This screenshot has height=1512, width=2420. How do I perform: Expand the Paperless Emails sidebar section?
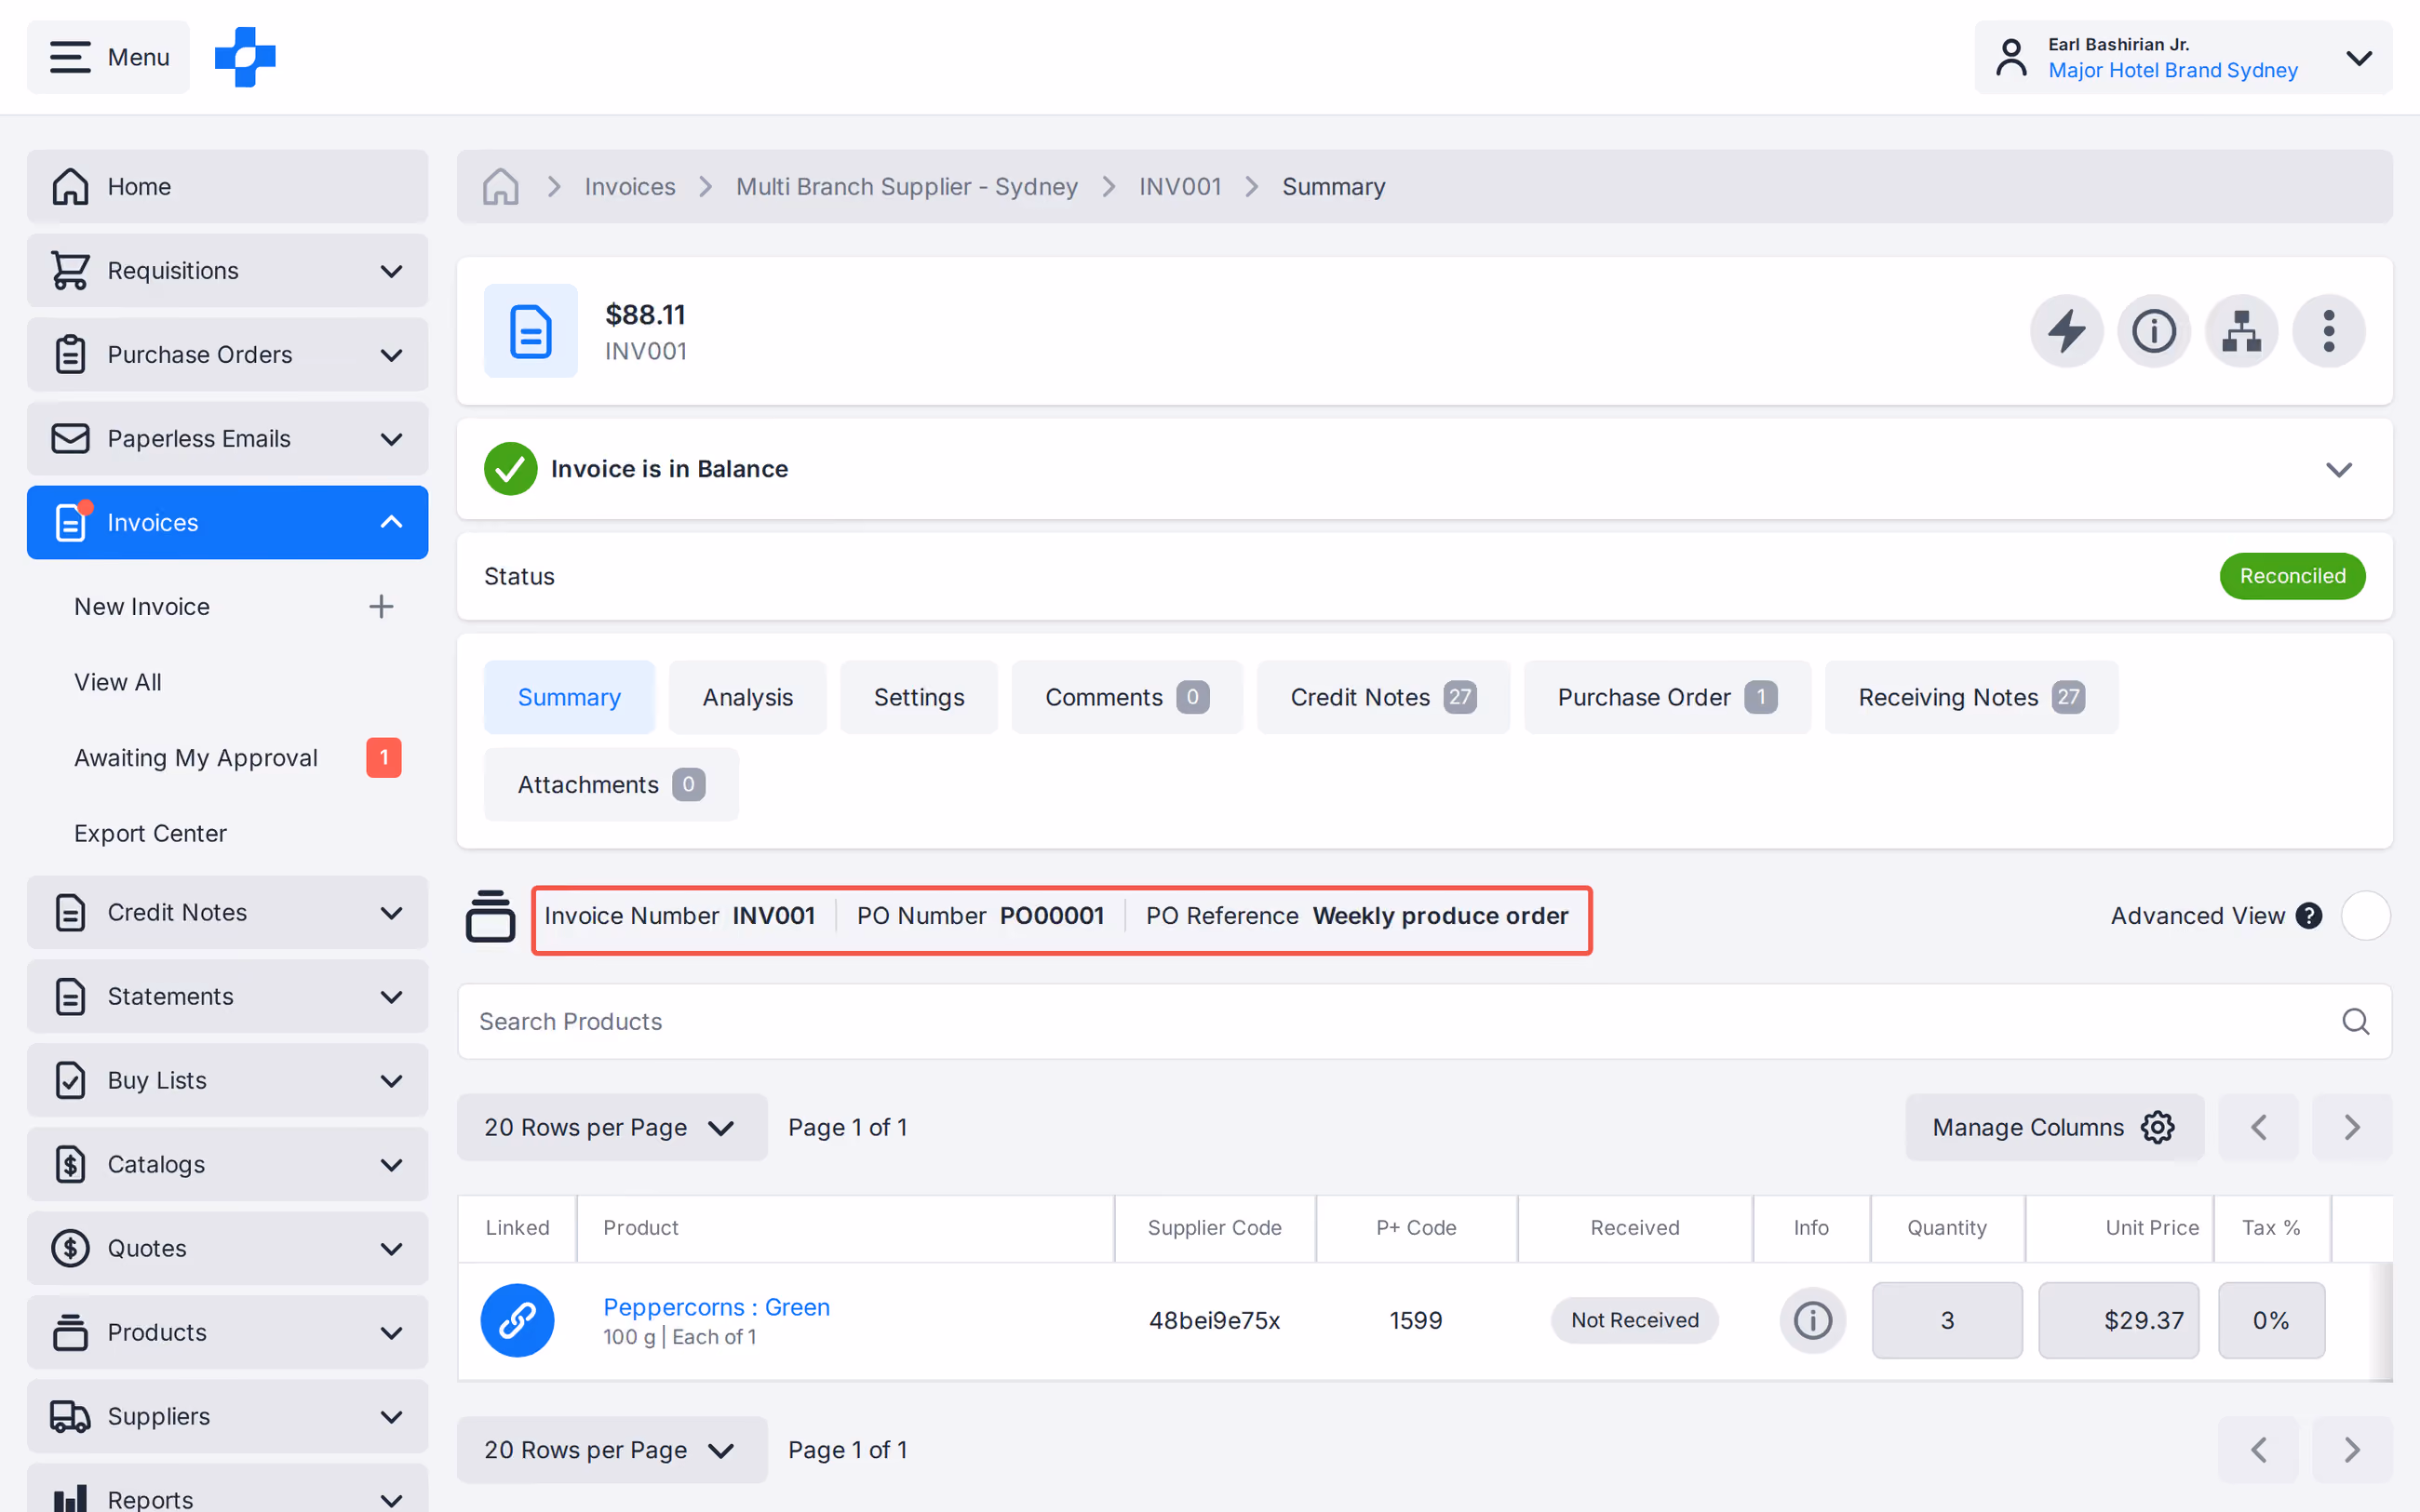[x=227, y=438]
